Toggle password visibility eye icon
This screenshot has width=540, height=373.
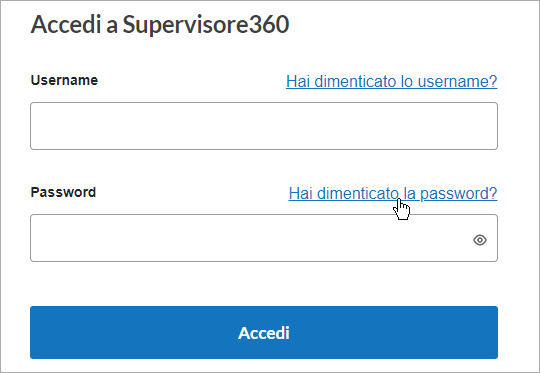[480, 240]
